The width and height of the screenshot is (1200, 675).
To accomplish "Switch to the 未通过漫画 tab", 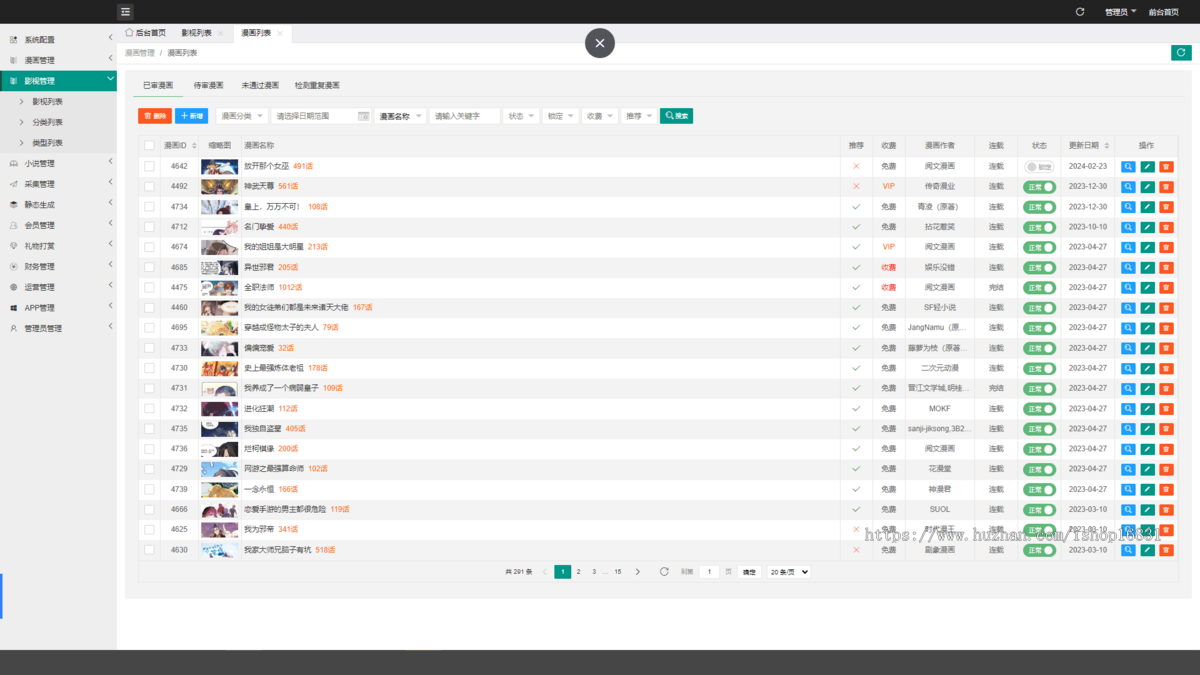I will tap(260, 86).
